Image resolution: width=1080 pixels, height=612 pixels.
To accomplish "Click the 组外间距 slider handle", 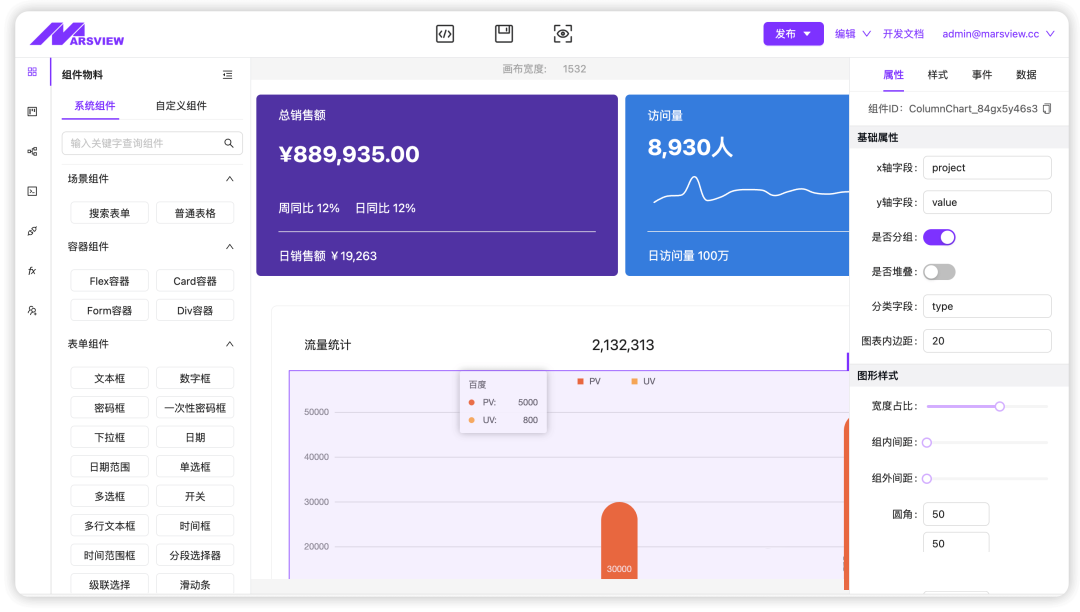I will coord(927,478).
